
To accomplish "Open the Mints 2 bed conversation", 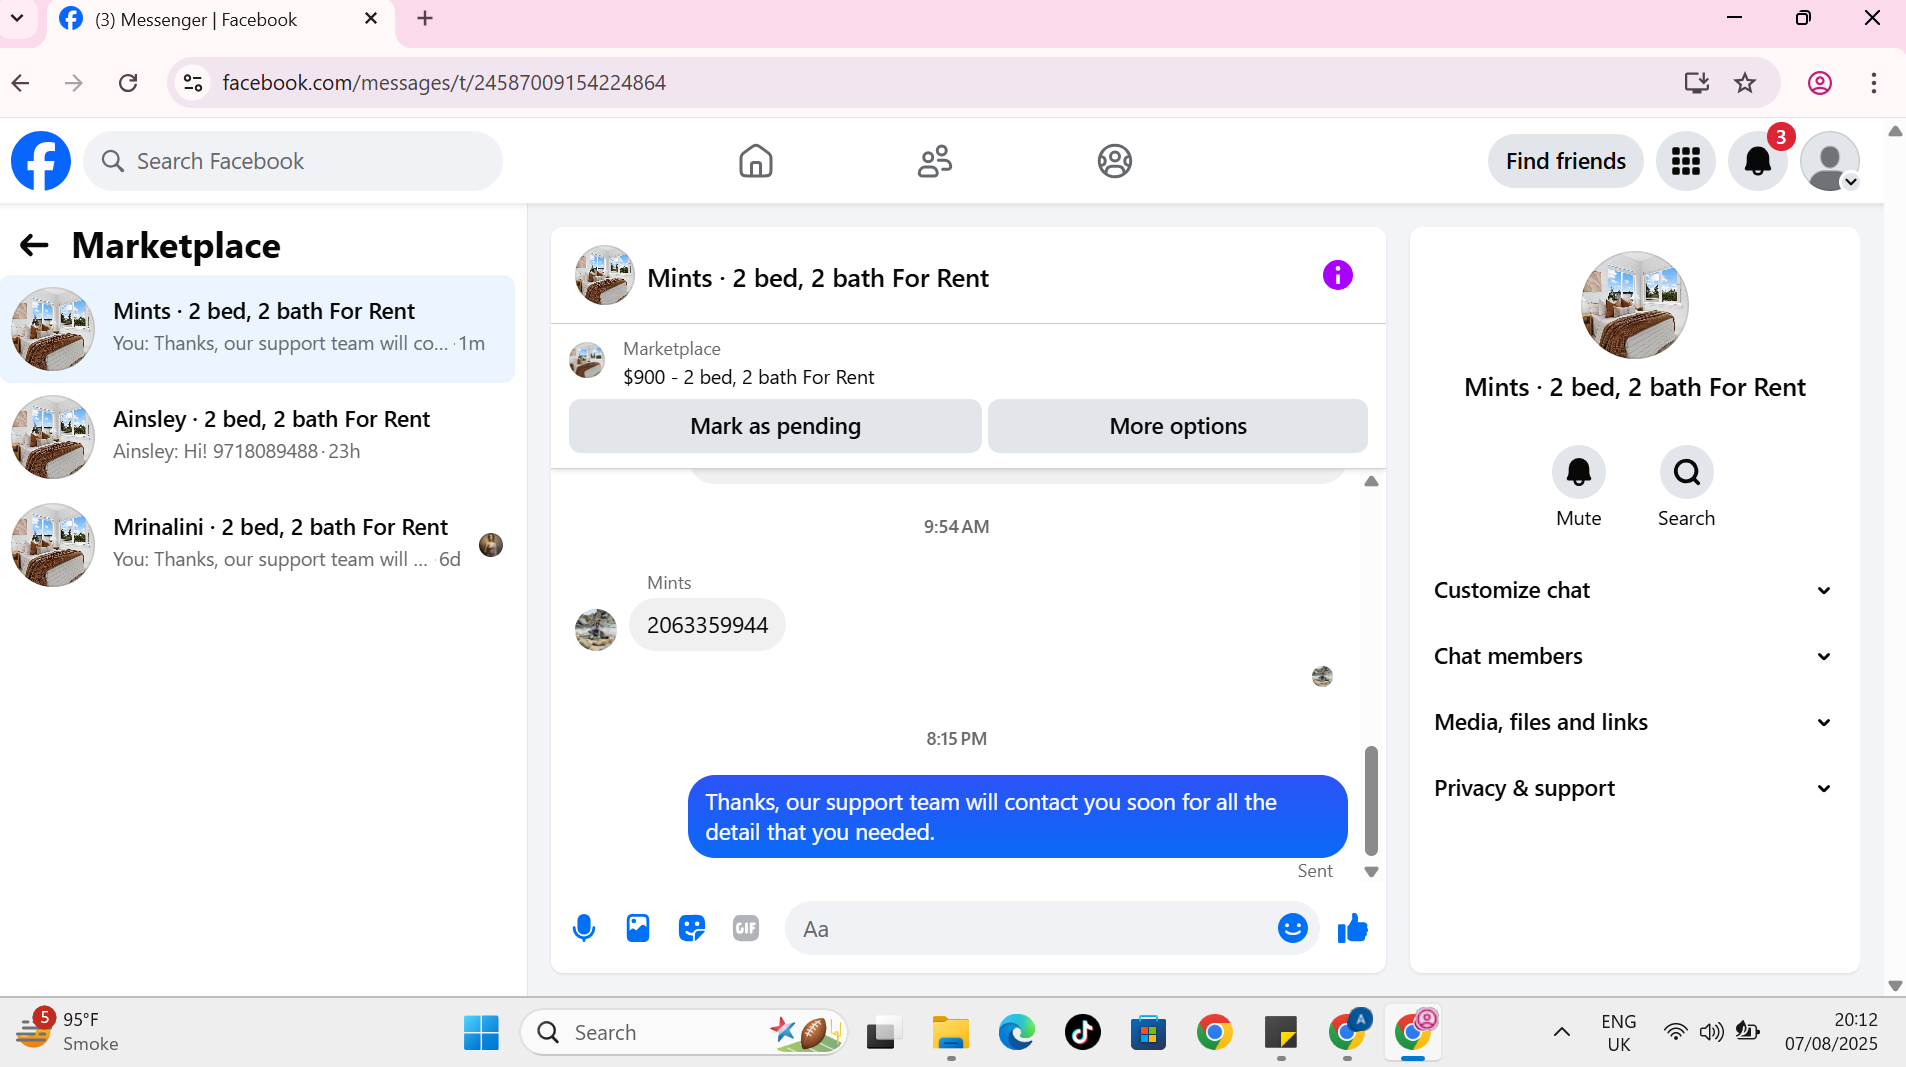I will 258,329.
